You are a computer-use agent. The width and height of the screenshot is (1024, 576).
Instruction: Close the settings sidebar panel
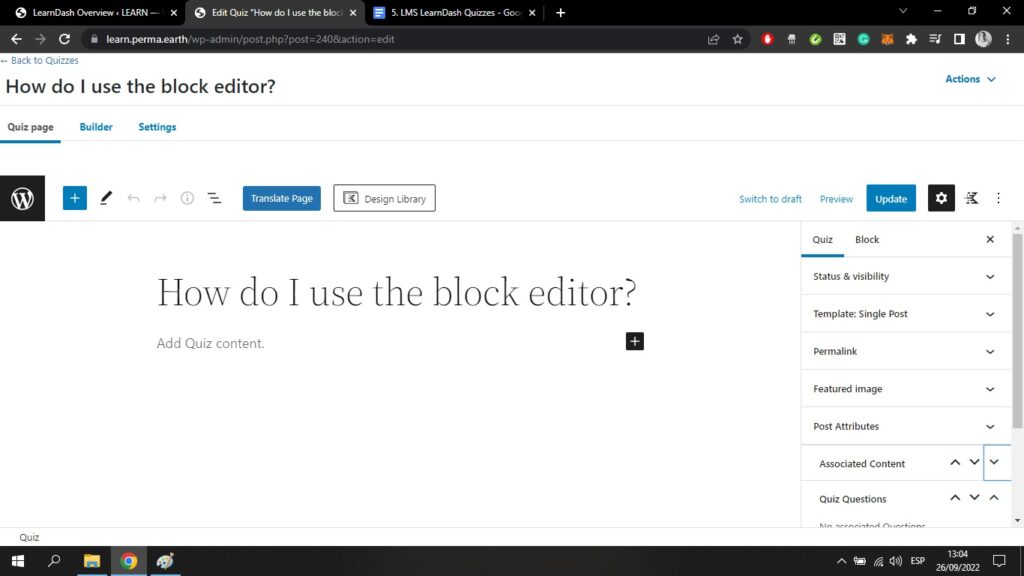click(x=990, y=239)
